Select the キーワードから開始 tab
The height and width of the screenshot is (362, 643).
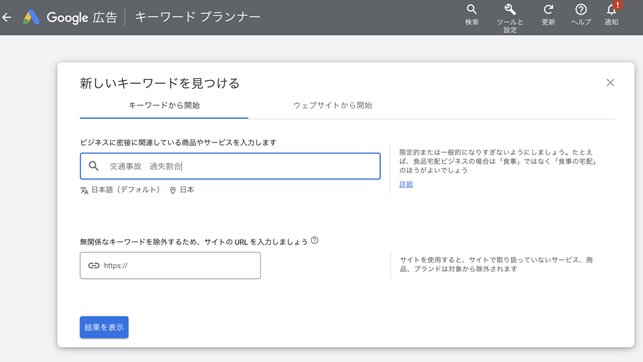pos(164,105)
